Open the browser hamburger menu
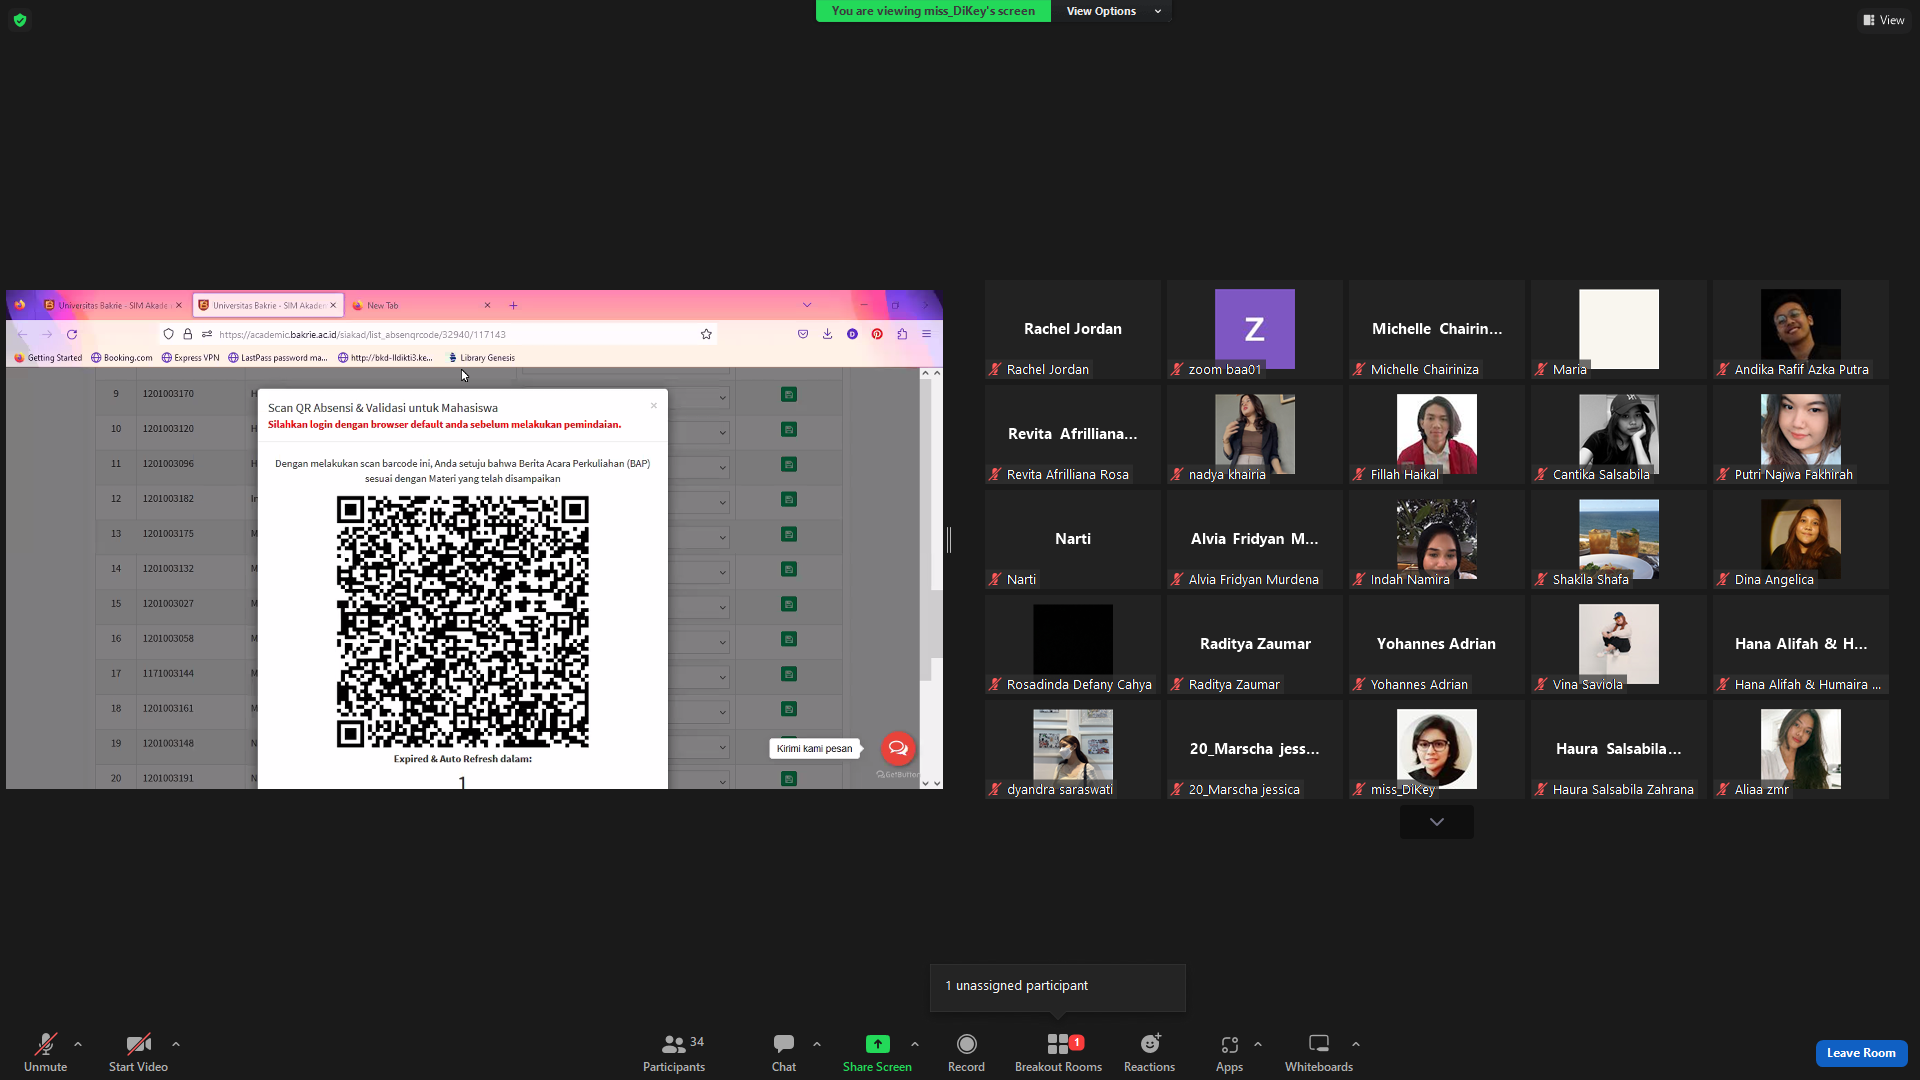1920x1080 pixels. [927, 334]
